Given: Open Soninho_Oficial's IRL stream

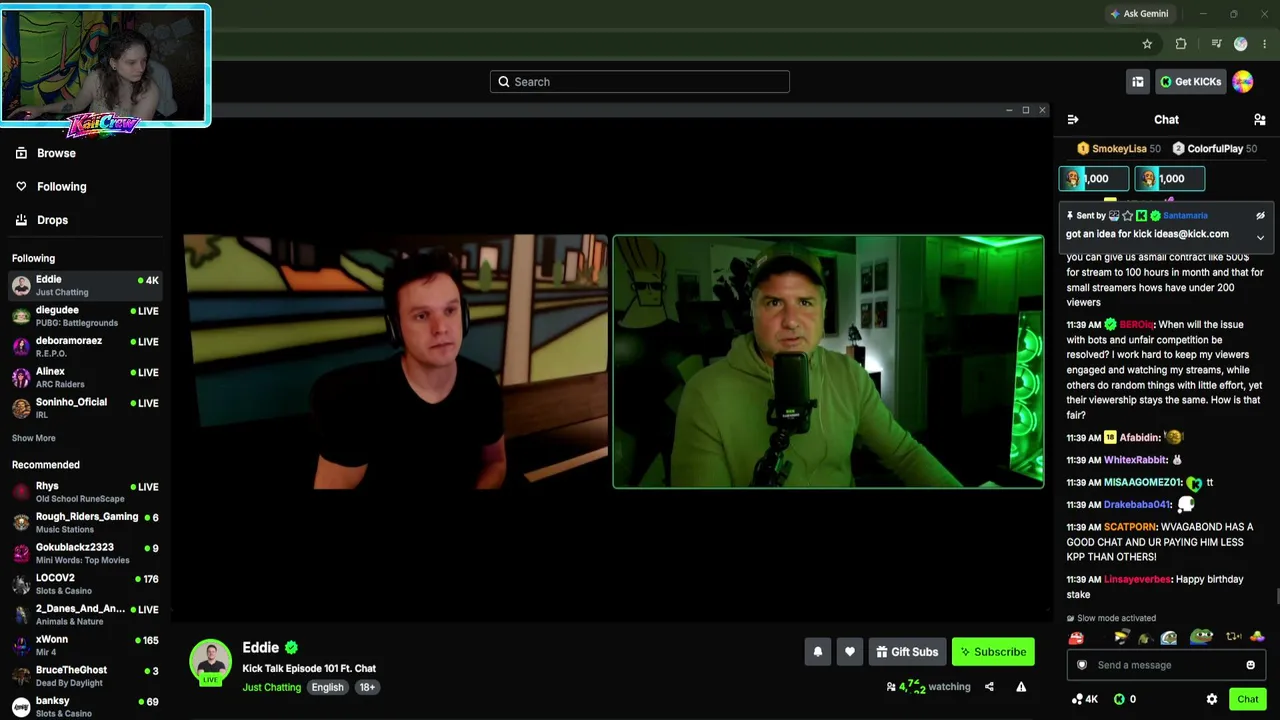Looking at the screenshot, I should coord(85,408).
